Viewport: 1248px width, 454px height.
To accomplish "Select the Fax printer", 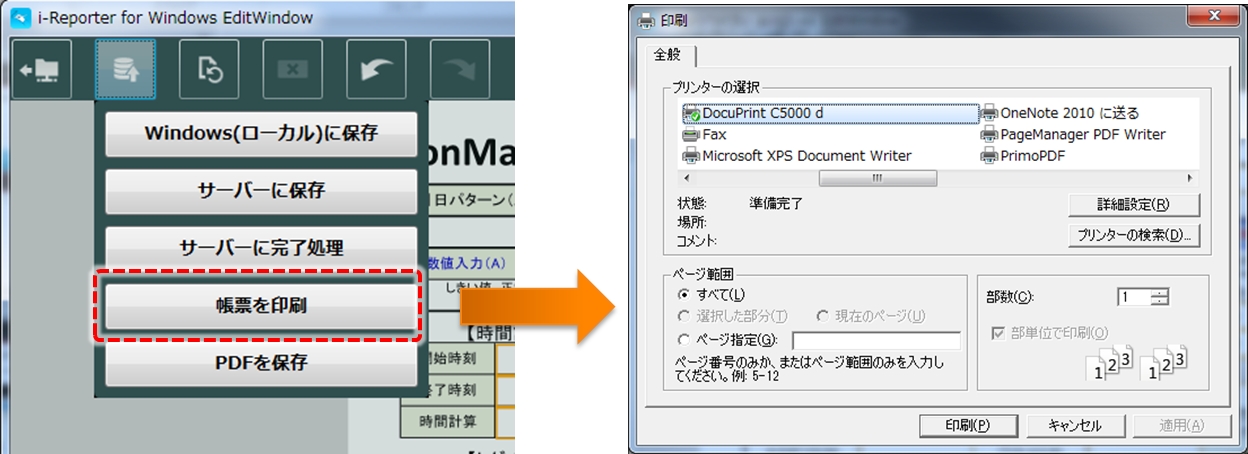I will 714,134.
